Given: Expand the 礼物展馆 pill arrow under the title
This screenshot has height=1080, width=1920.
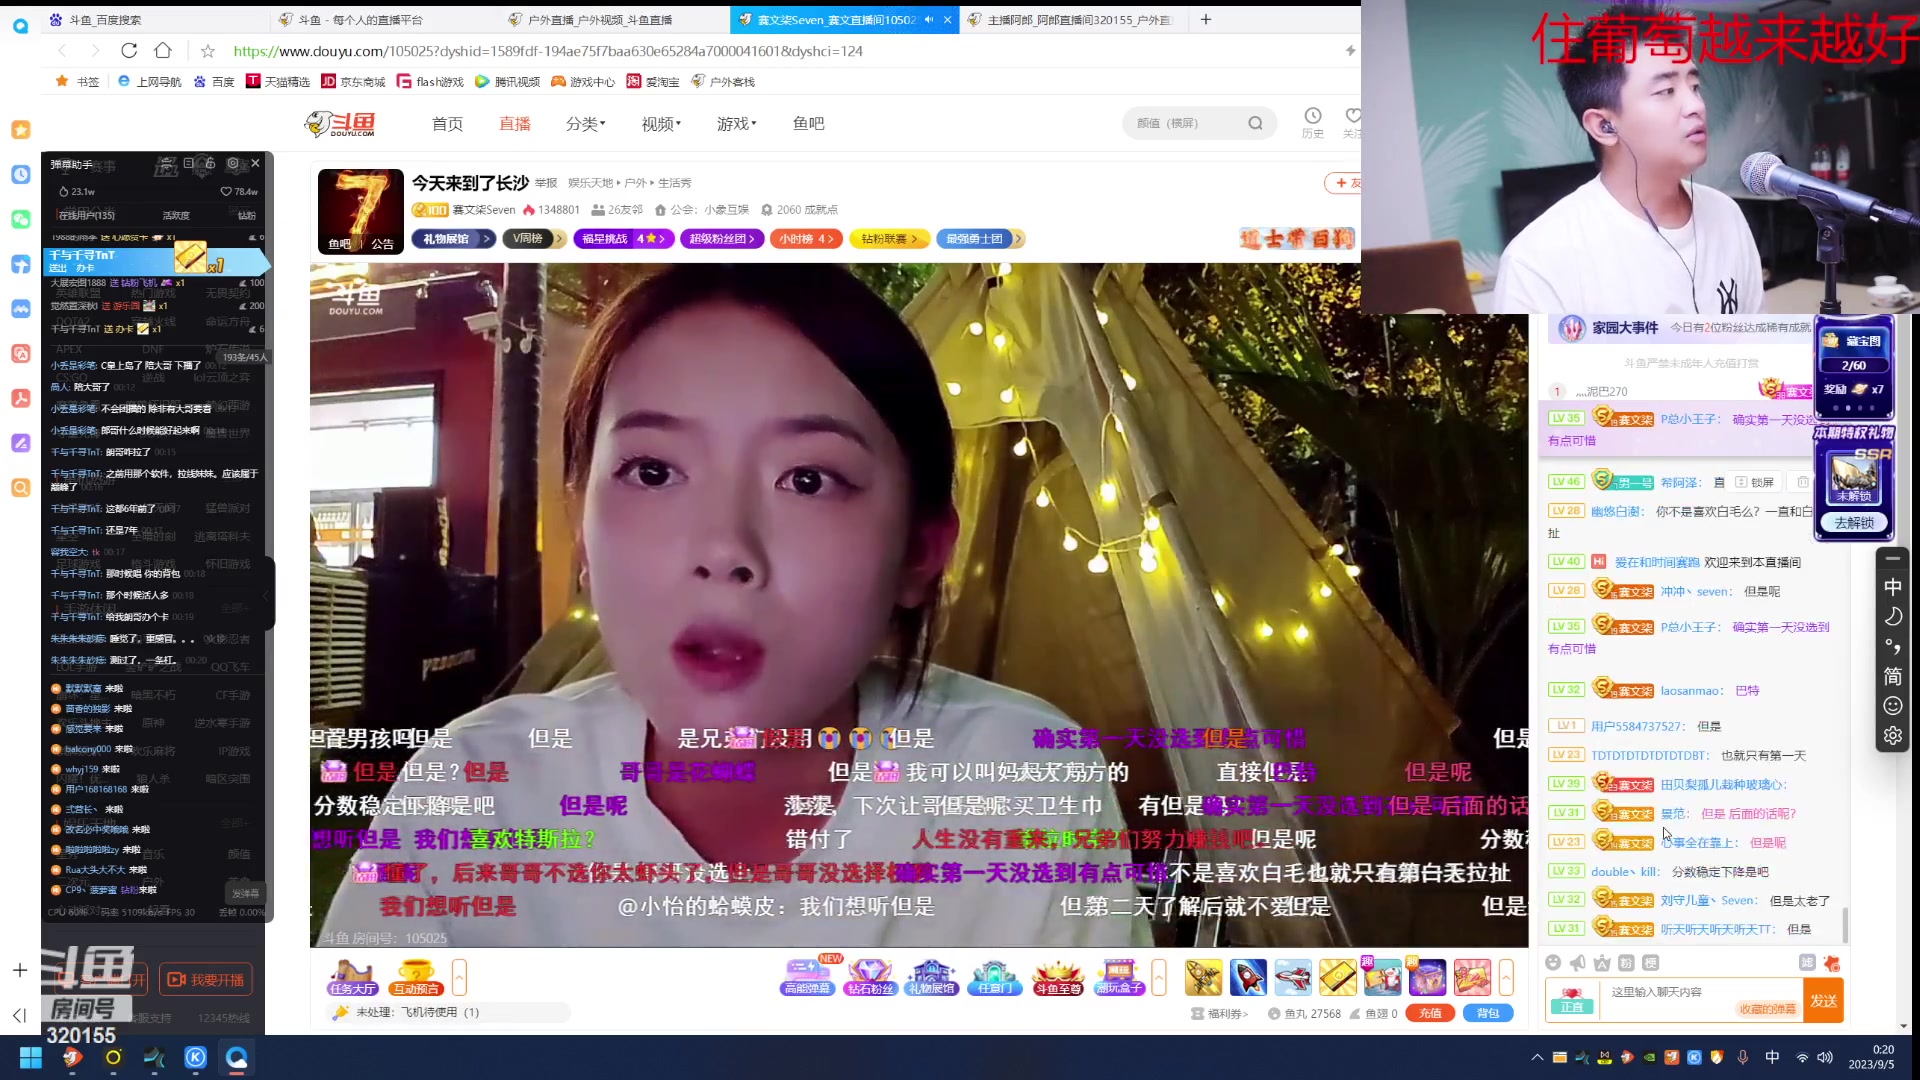Looking at the screenshot, I should pyautogui.click(x=486, y=239).
